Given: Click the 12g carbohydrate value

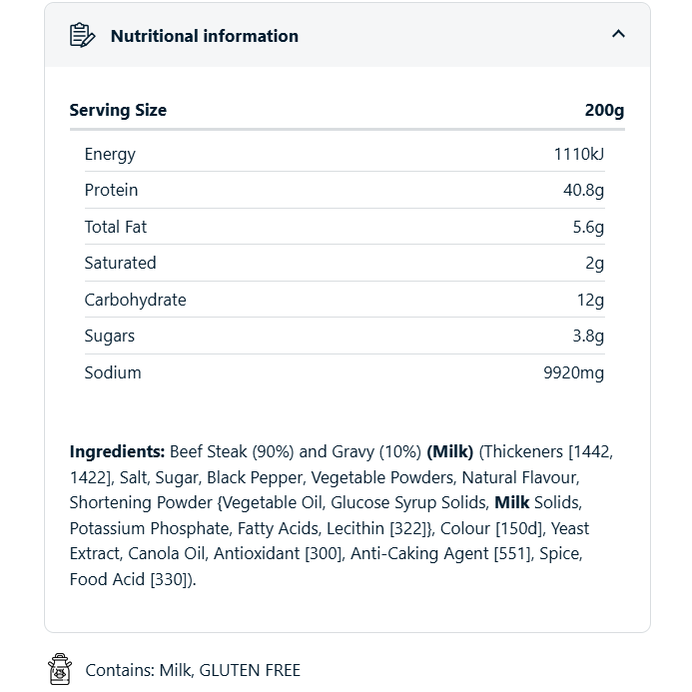Looking at the screenshot, I should (x=590, y=300).
